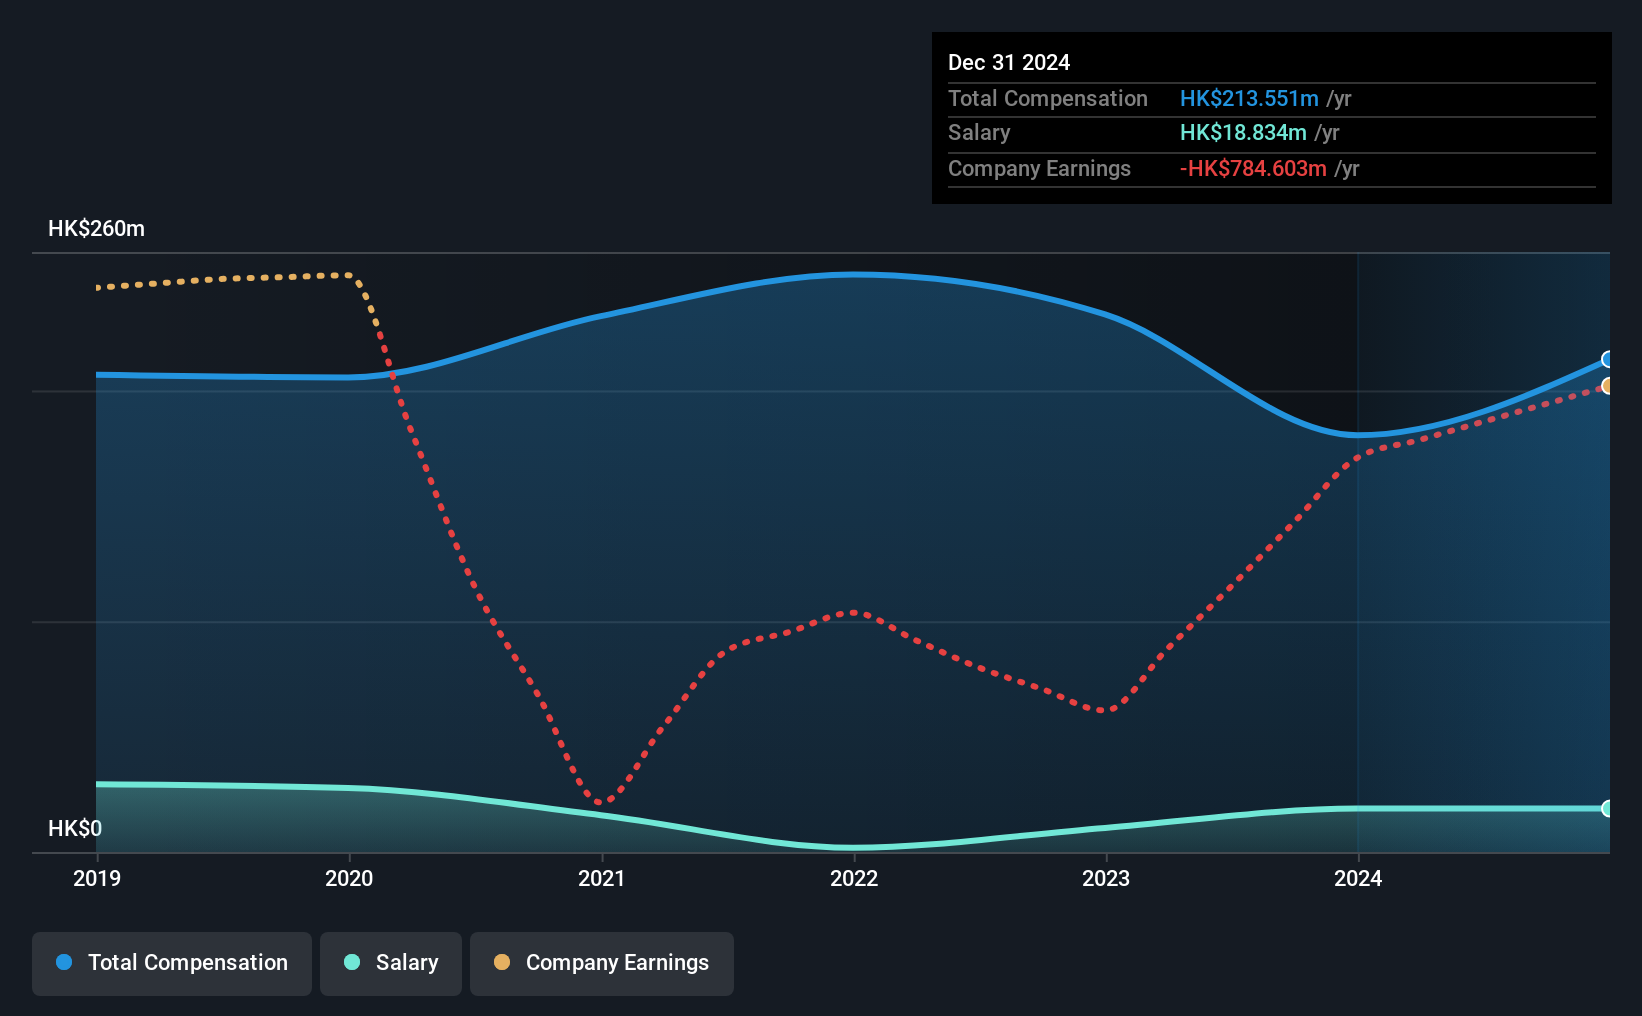Click the HK$260m y-axis label
The height and width of the screenshot is (1016, 1642).
(x=96, y=228)
